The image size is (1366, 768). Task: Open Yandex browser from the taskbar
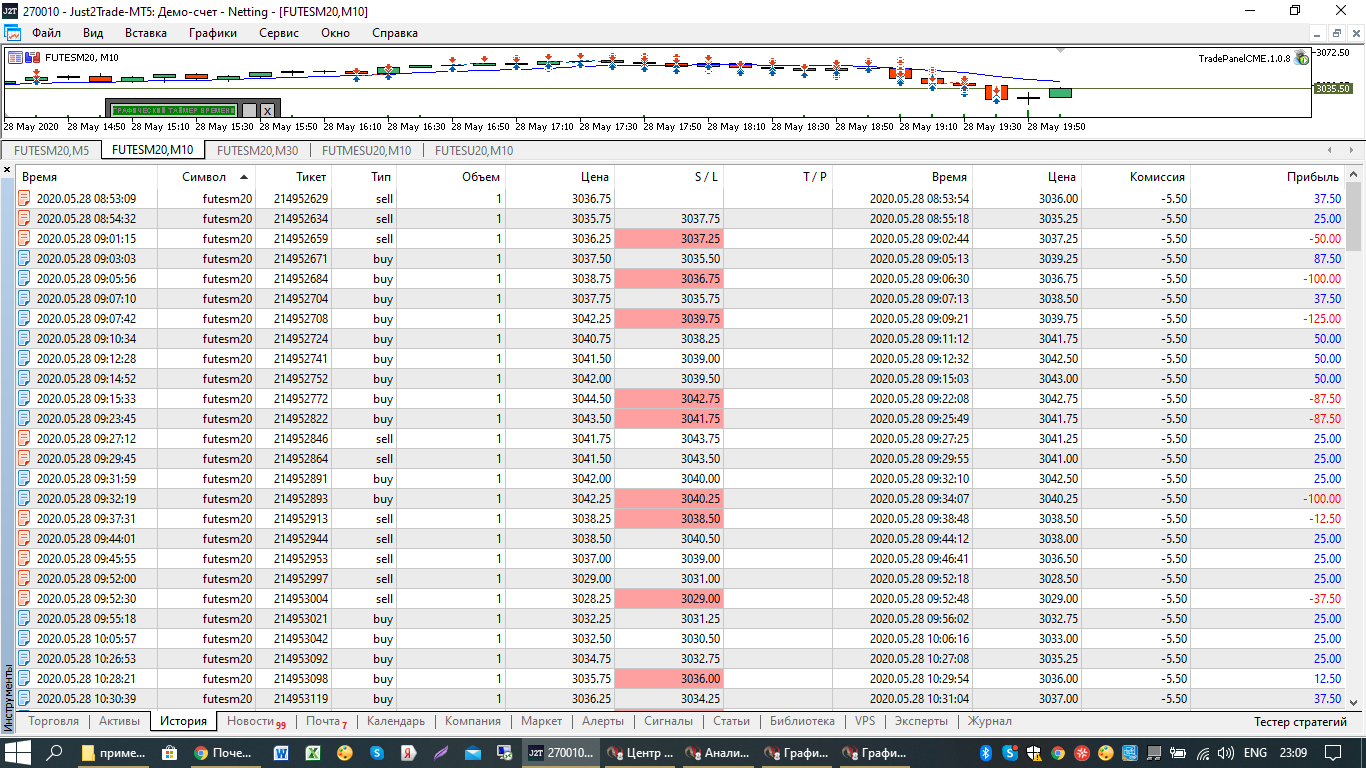408,752
